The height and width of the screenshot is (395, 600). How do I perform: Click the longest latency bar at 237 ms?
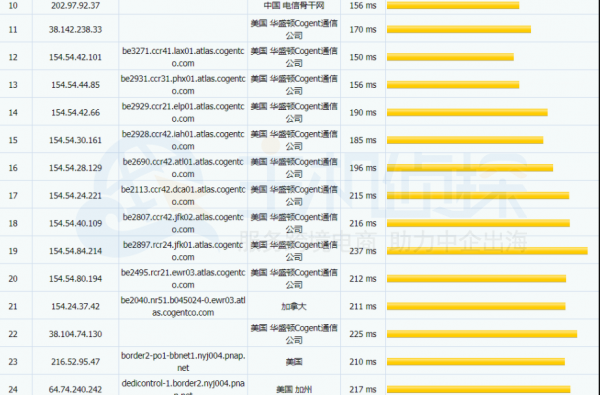[487, 251]
